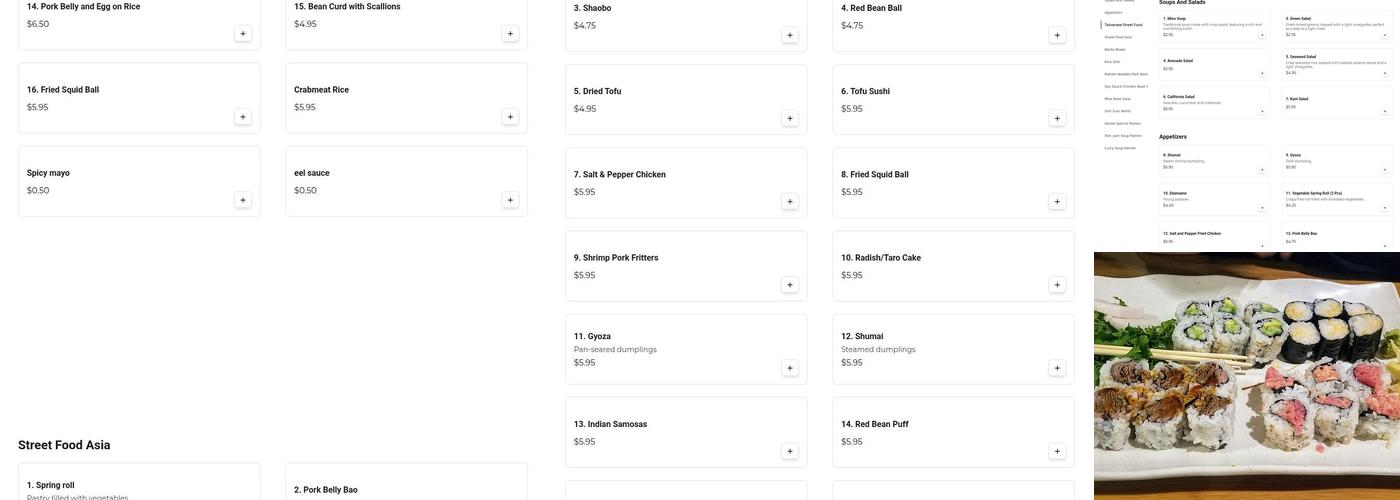Add Red Bean Puff to cart
The width and height of the screenshot is (1400, 500).
coord(1057,451)
